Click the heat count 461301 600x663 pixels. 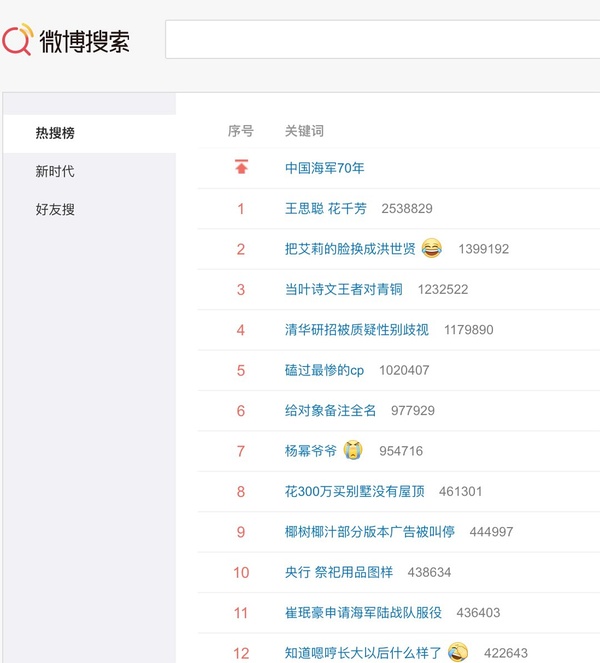pyautogui.click(x=460, y=491)
